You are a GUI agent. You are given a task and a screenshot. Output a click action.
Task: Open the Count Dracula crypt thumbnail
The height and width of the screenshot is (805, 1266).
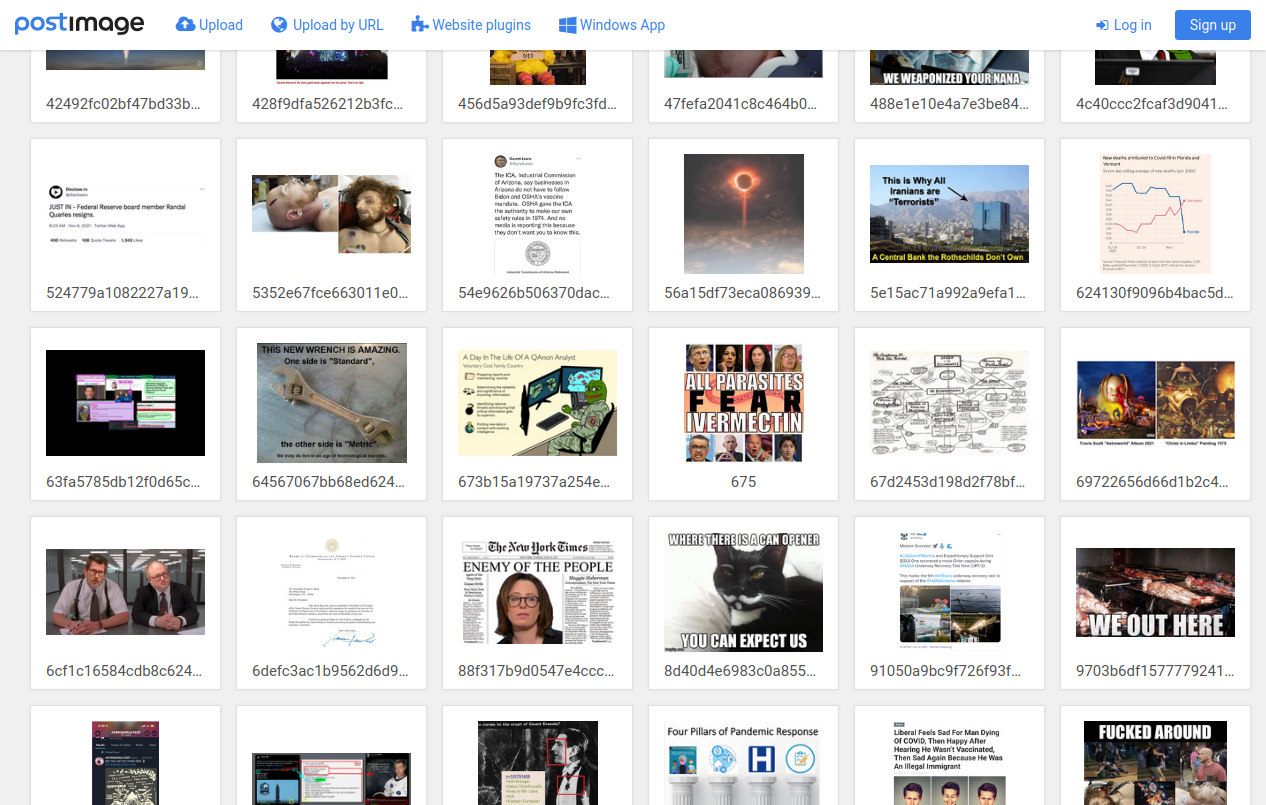537,763
